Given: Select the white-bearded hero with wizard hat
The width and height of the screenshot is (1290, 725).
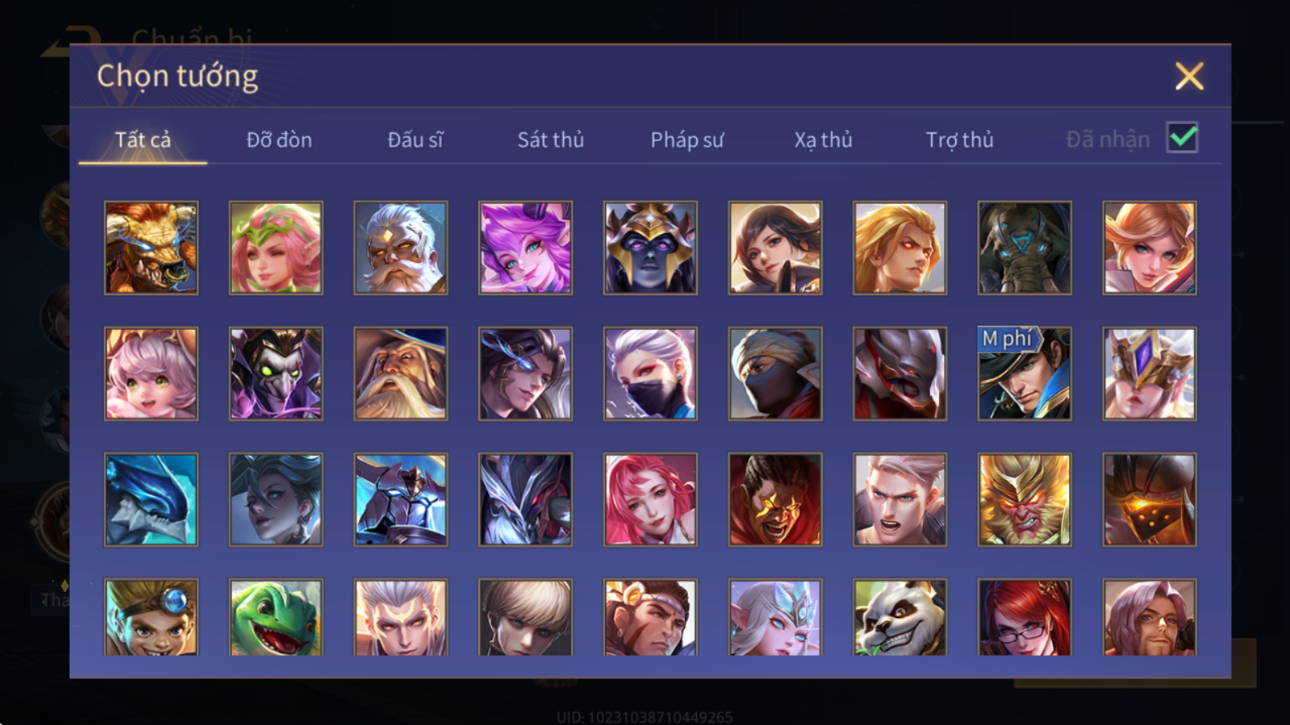Looking at the screenshot, I should 401,373.
